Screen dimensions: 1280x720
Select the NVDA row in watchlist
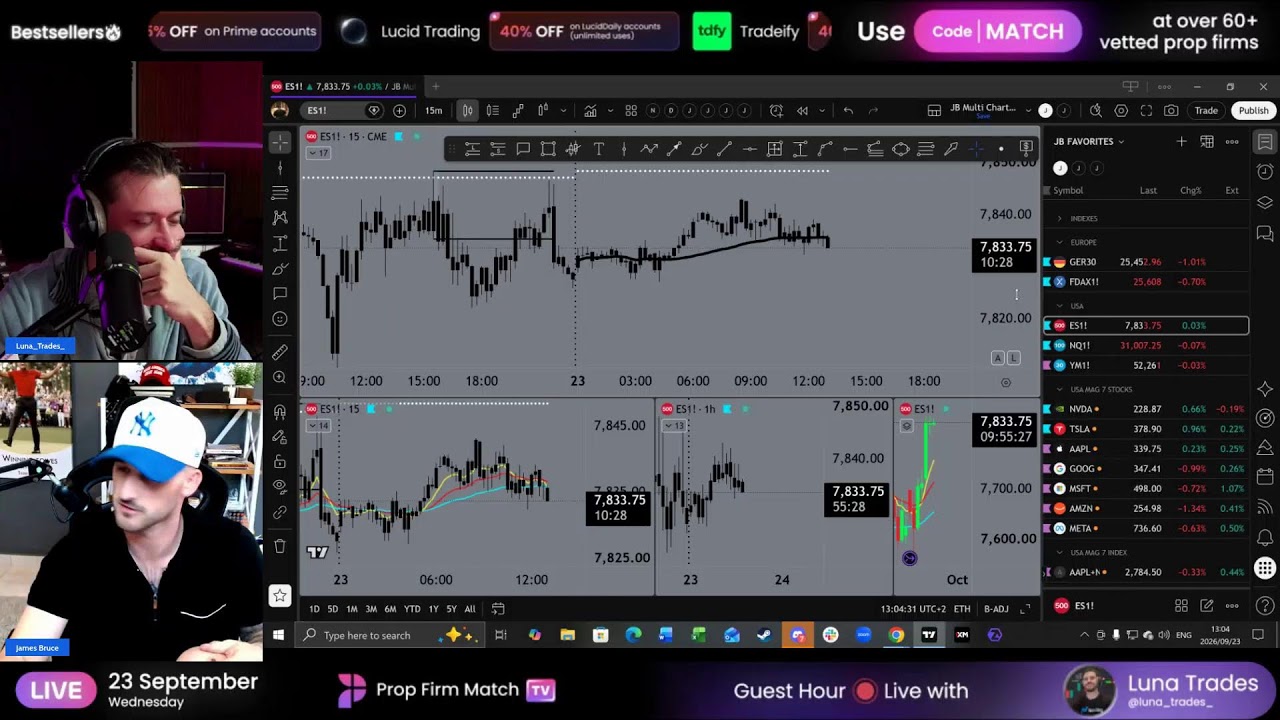pyautogui.click(x=1146, y=409)
